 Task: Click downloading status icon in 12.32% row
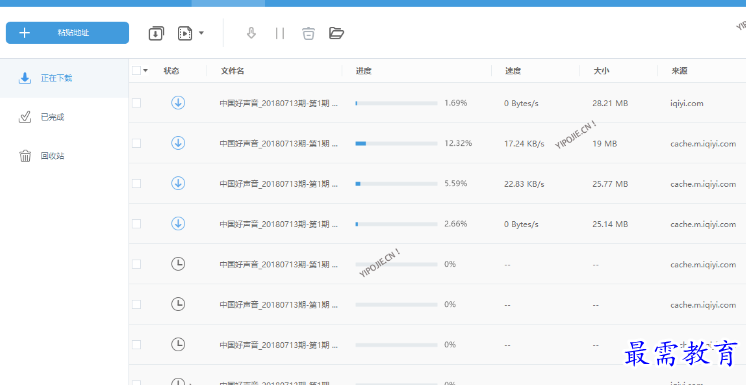click(x=178, y=143)
